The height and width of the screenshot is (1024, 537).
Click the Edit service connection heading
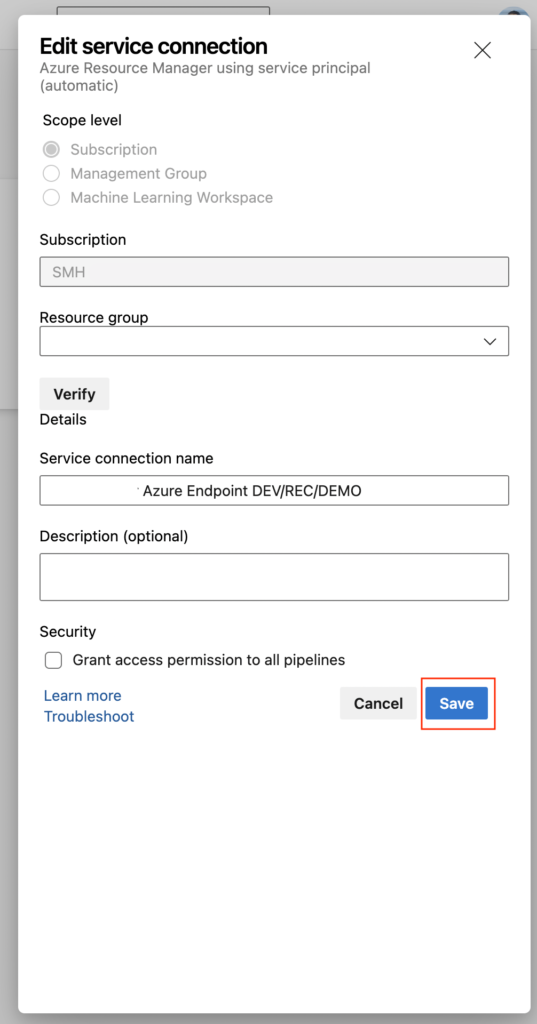[154, 46]
